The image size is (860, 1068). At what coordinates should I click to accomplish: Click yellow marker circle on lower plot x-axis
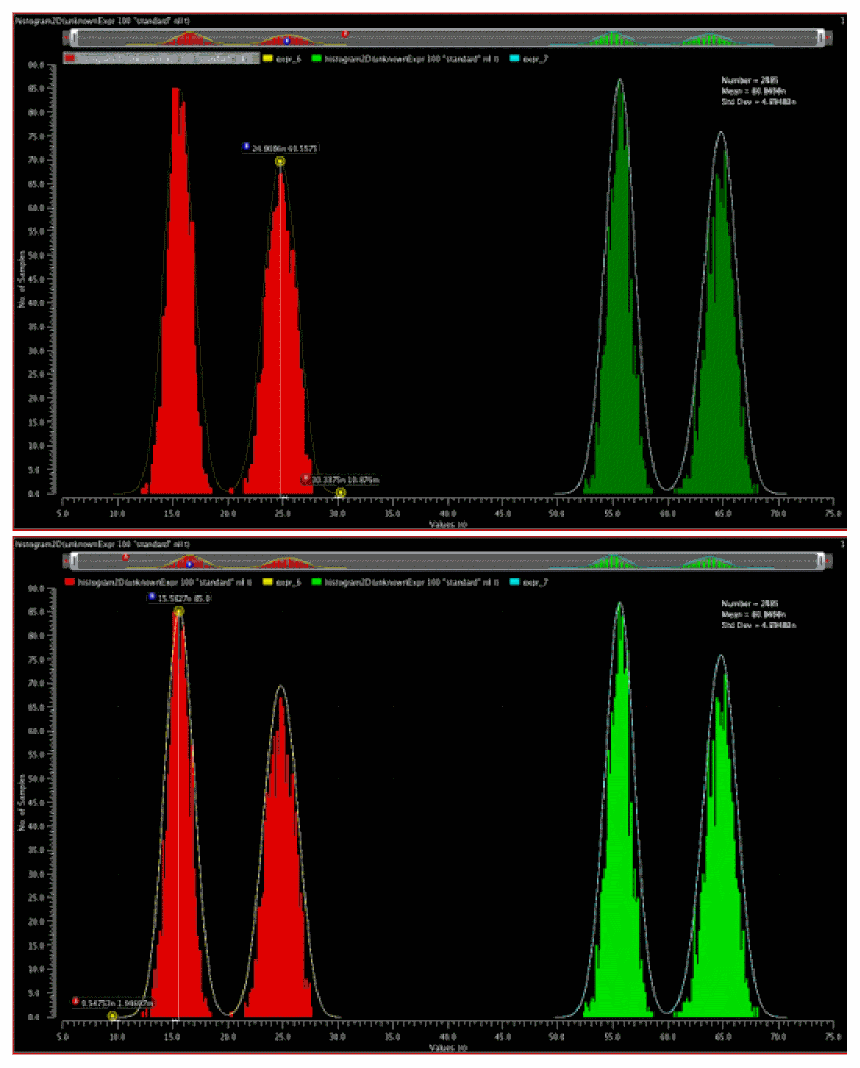tap(112, 1016)
